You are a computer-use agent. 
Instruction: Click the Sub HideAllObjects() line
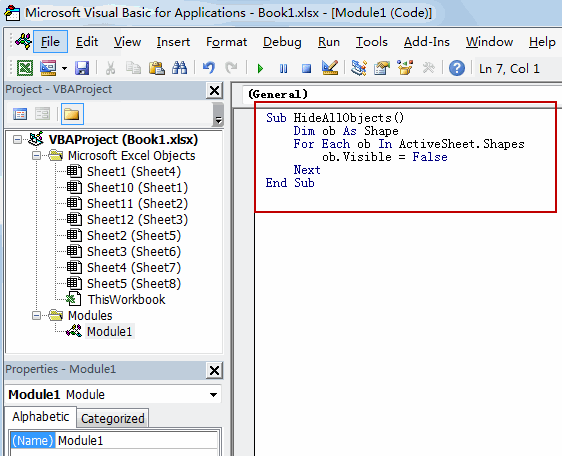click(335, 118)
